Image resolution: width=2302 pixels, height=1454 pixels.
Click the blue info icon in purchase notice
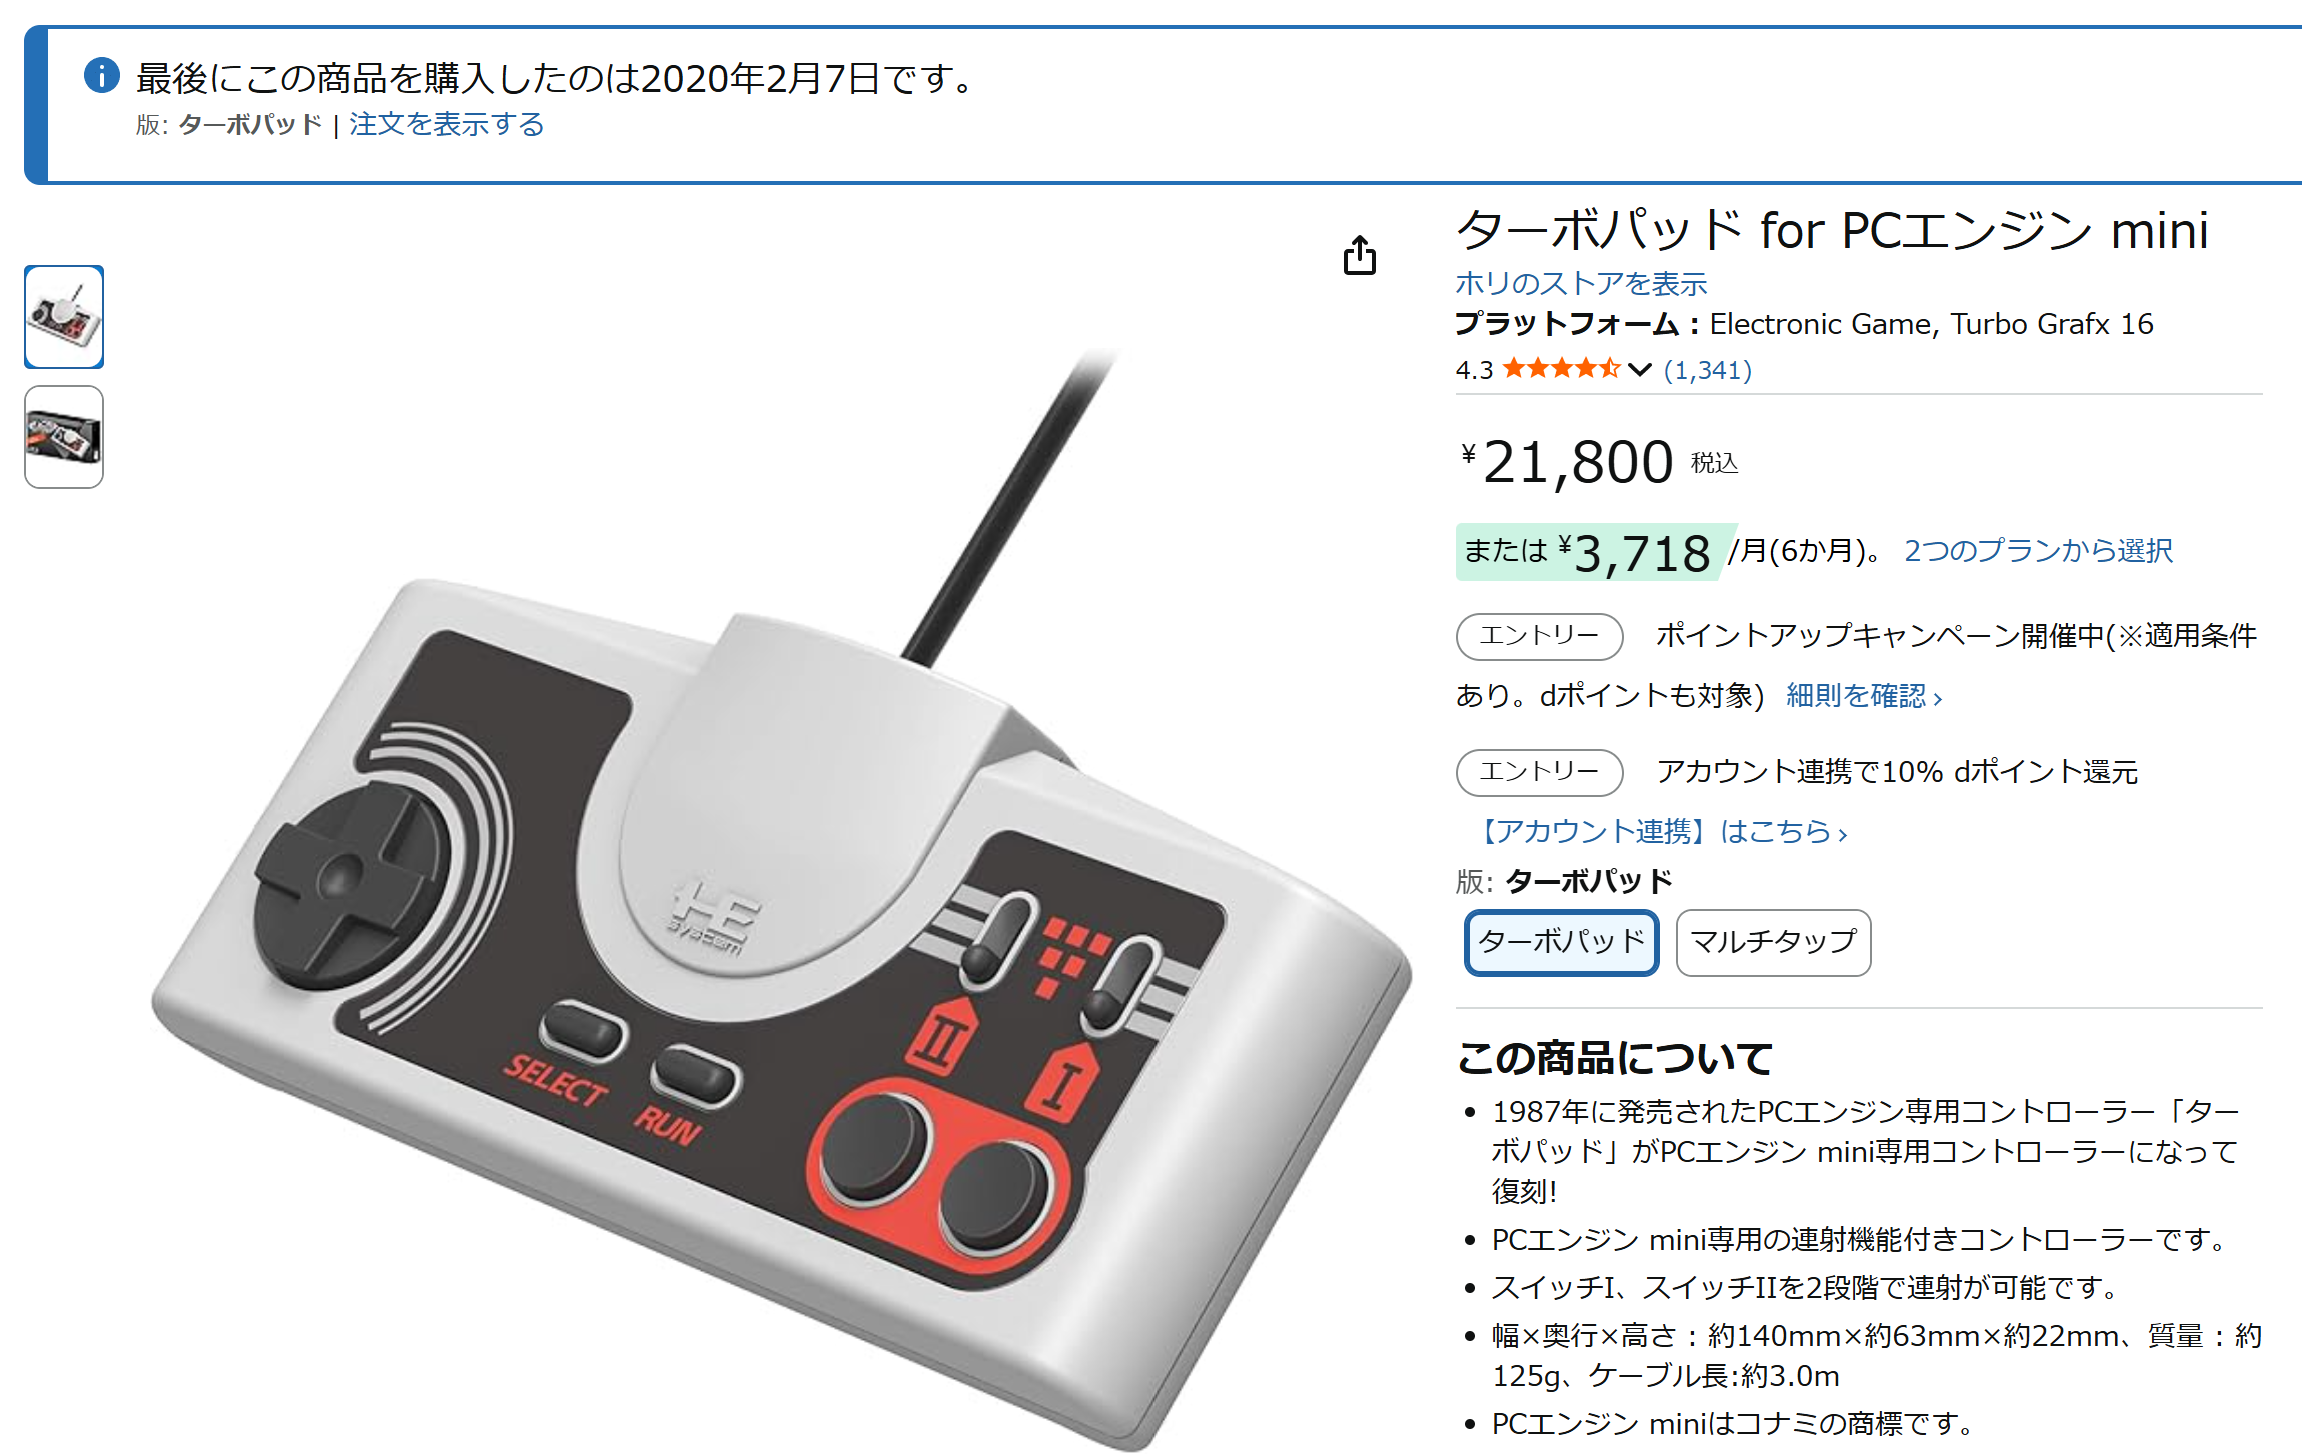point(101,75)
